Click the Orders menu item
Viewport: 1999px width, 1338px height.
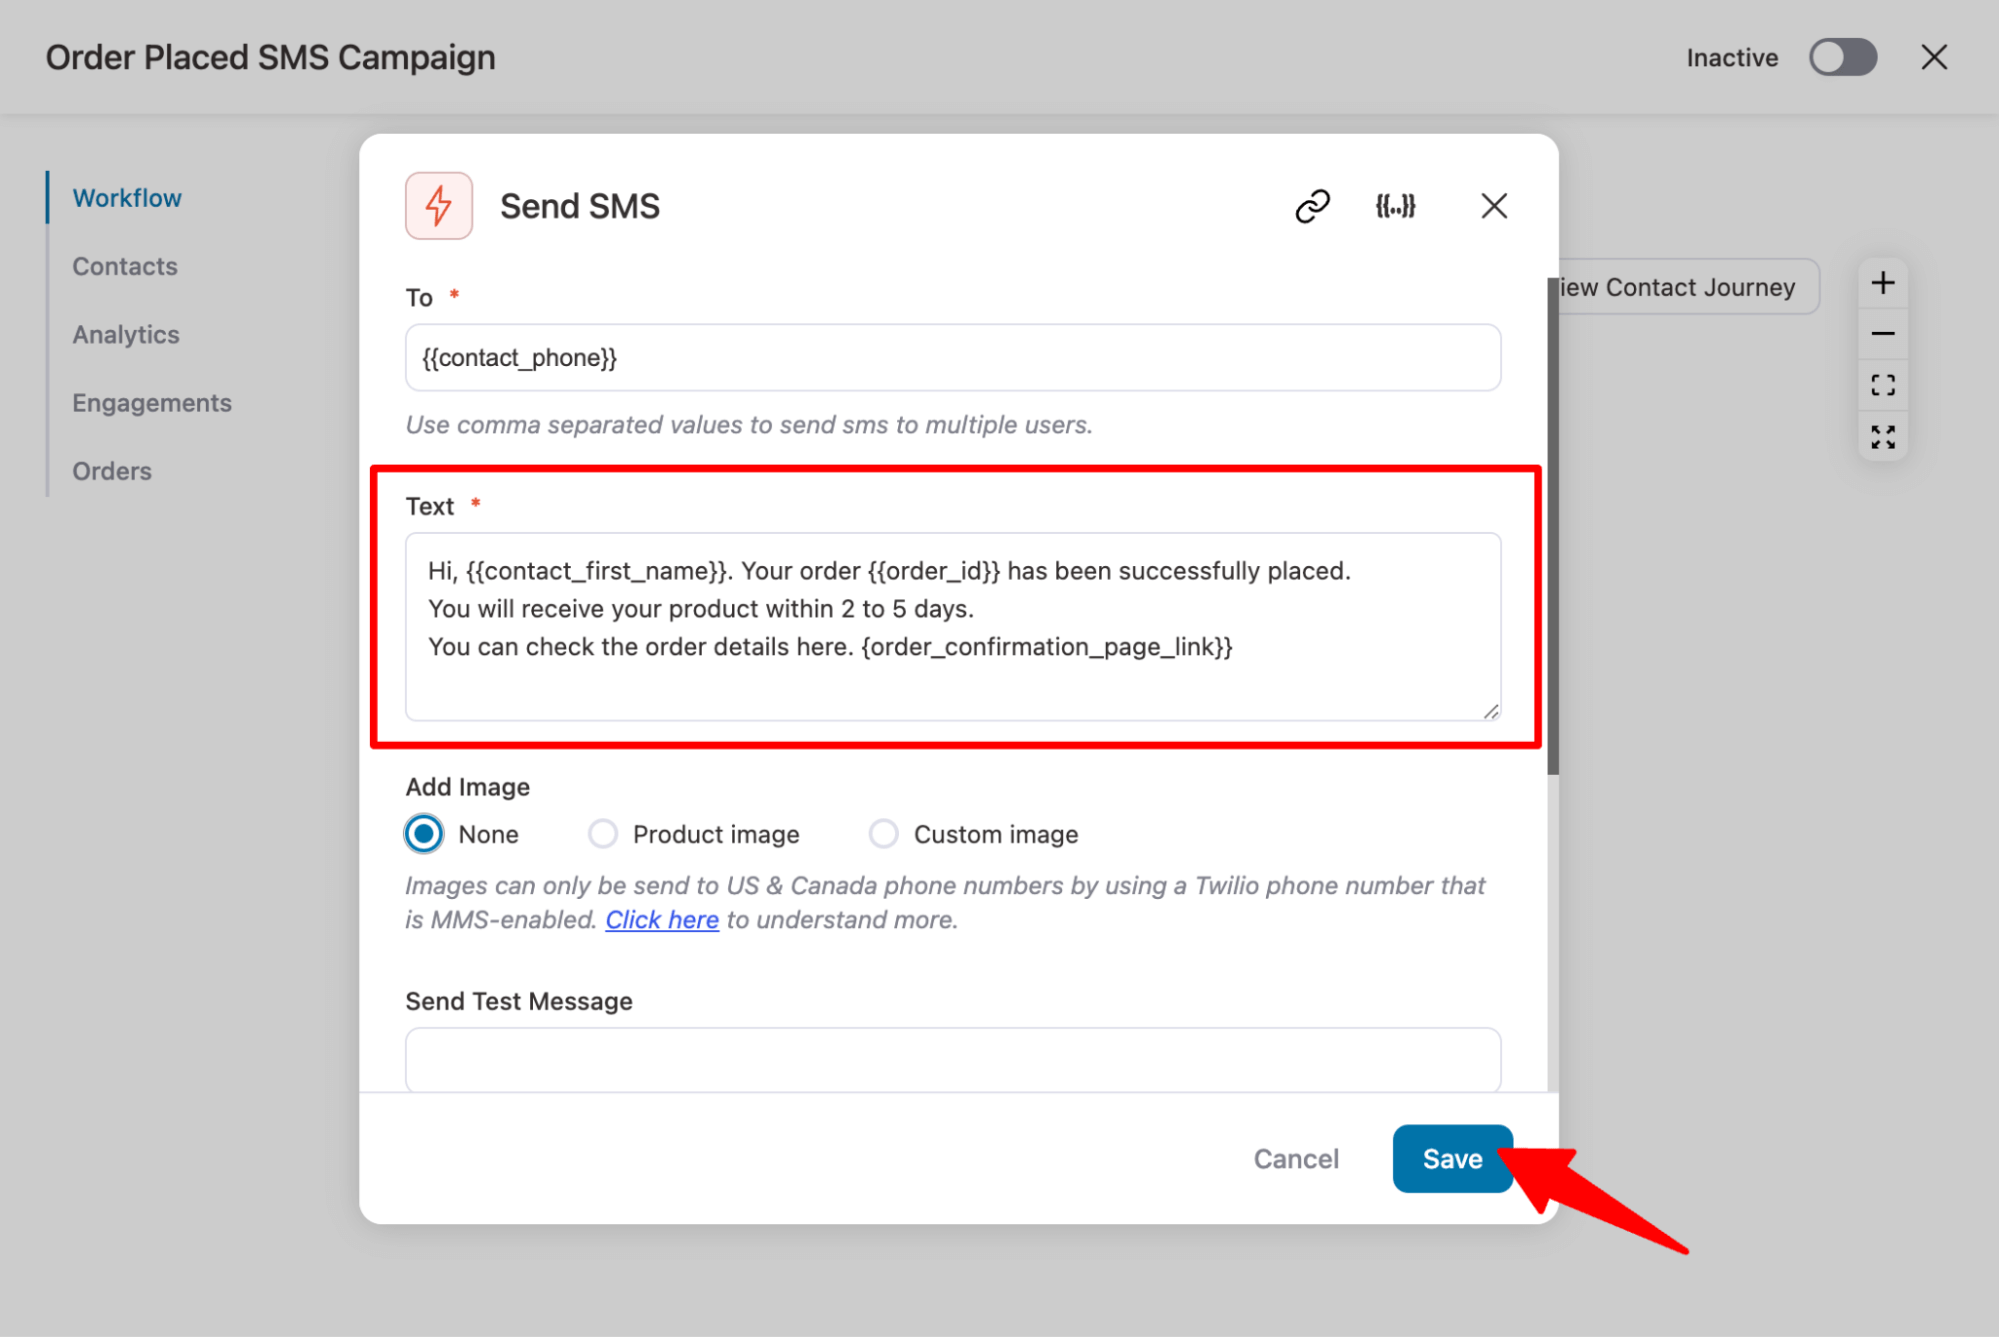click(112, 469)
